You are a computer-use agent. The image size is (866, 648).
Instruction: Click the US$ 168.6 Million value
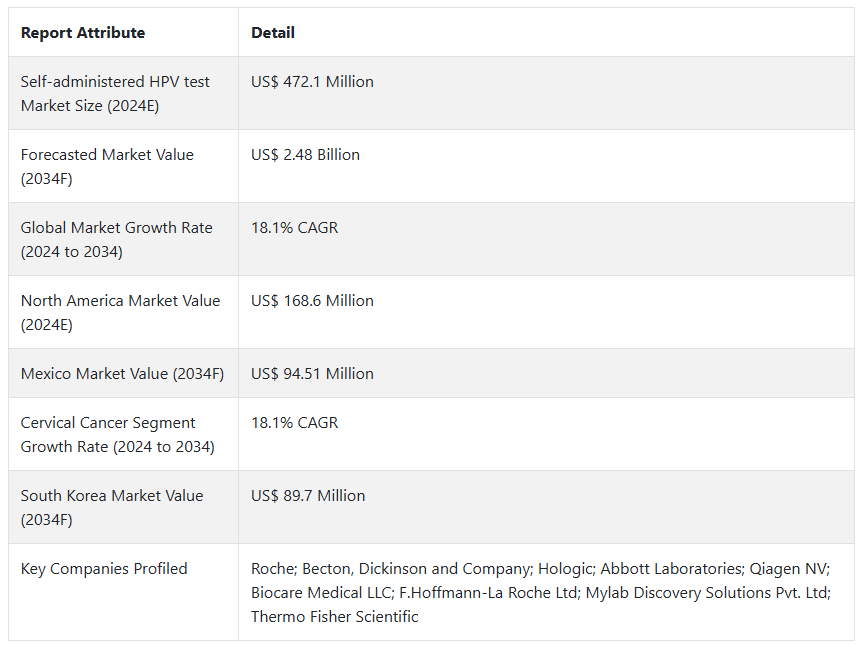coord(312,301)
